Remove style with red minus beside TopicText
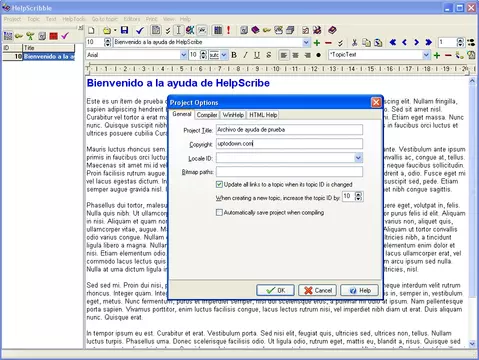 (x=448, y=55)
